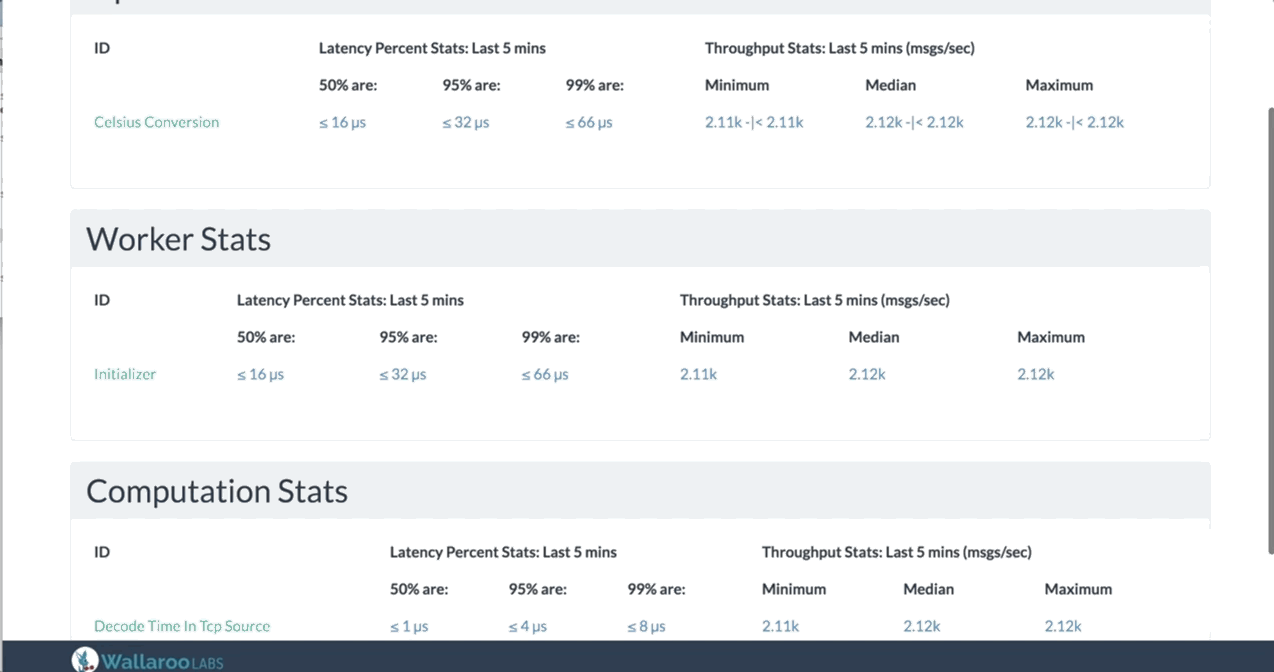Open the Initializer worker link
Image resolution: width=1274 pixels, height=672 pixels.
pos(125,374)
